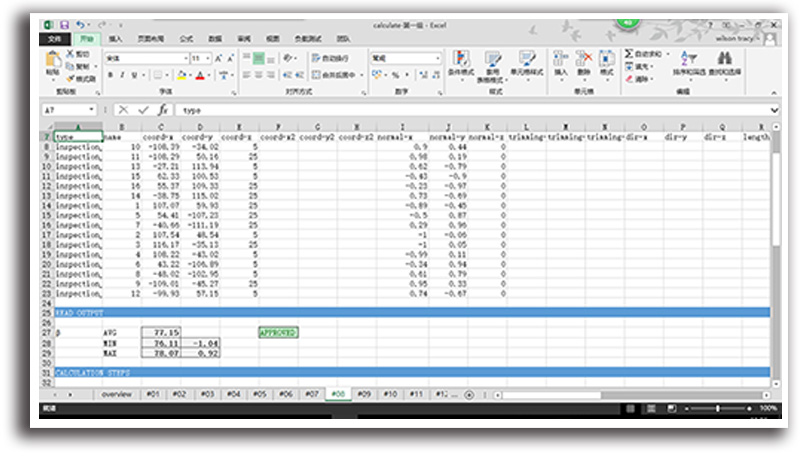Click the File tab button
This screenshot has height=460, width=800.
point(54,38)
